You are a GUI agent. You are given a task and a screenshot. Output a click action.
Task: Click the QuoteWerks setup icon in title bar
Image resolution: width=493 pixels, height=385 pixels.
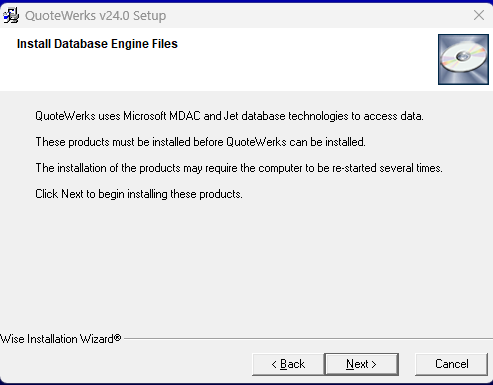pyautogui.click(x=11, y=15)
